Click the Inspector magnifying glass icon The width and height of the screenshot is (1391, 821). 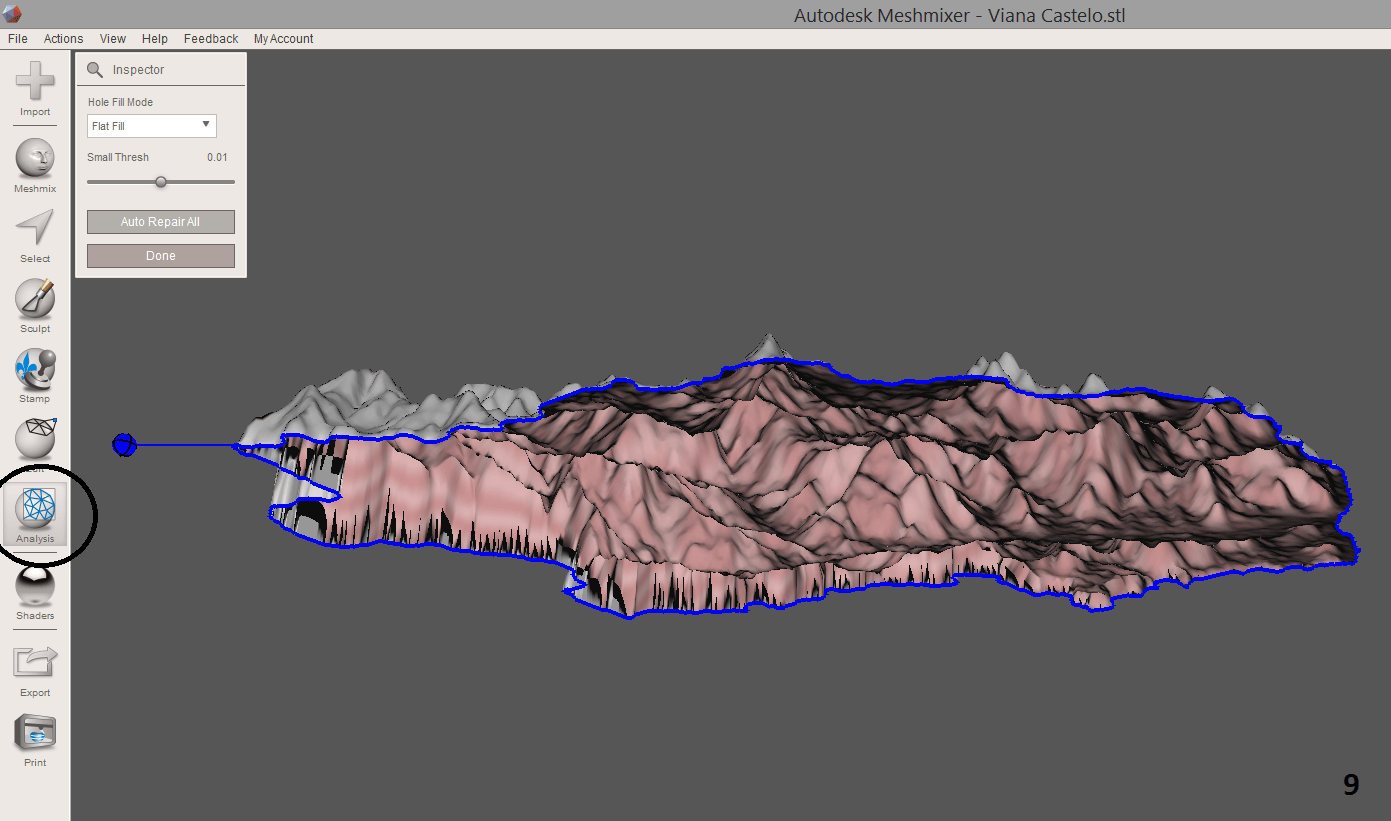click(95, 69)
